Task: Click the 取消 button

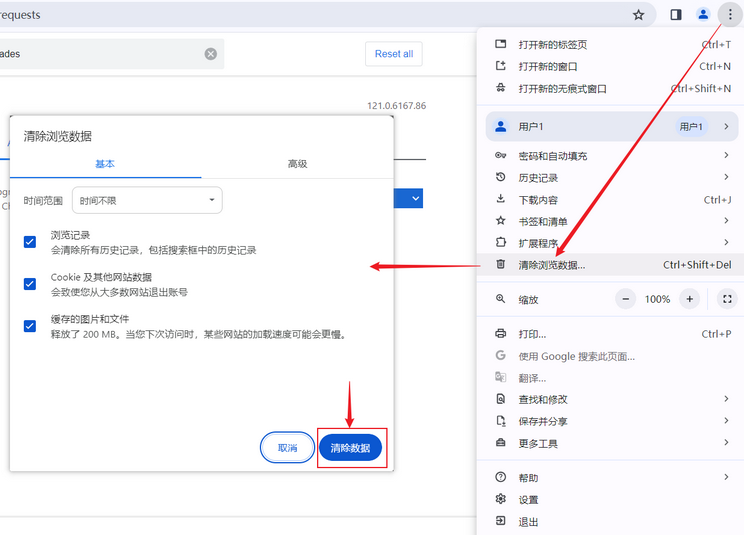Action: (x=287, y=448)
